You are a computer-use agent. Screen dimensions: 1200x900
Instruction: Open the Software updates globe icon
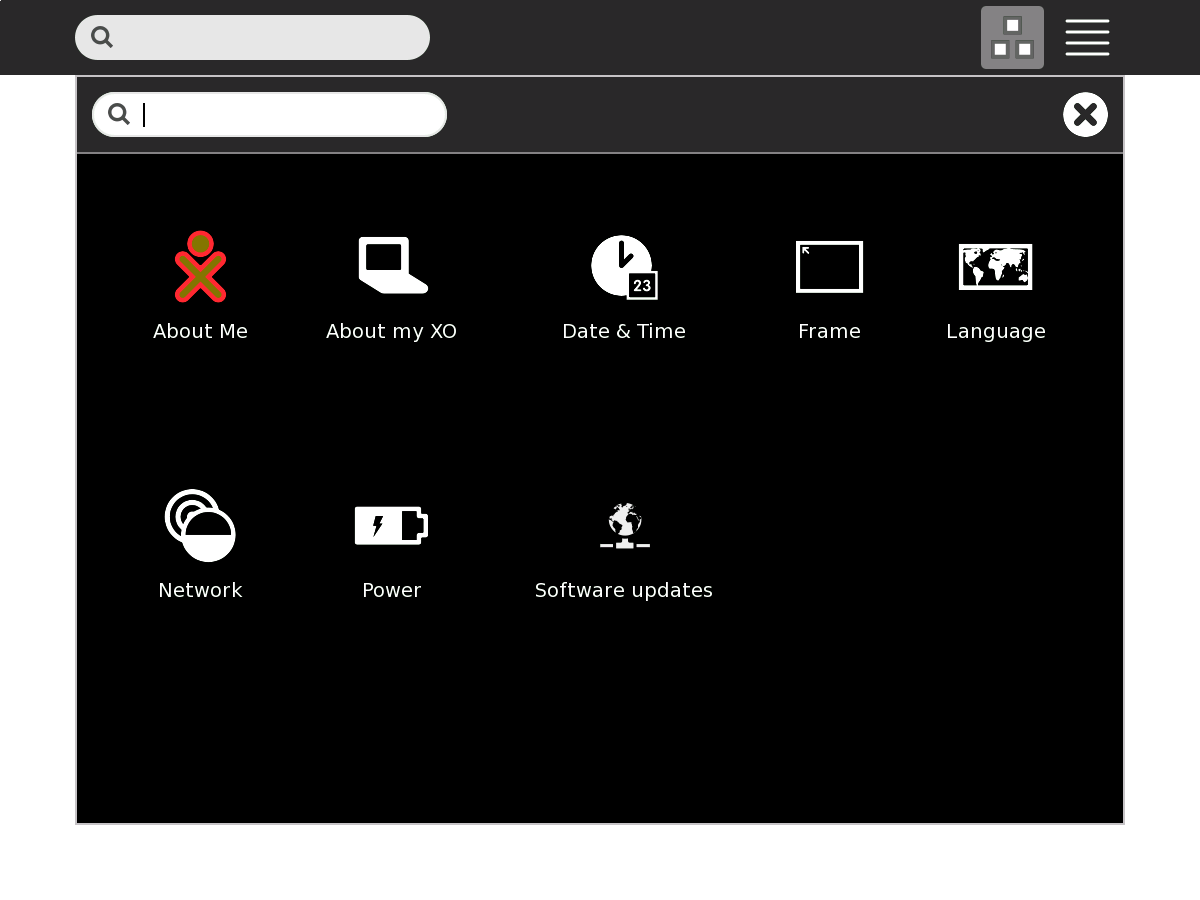624,525
